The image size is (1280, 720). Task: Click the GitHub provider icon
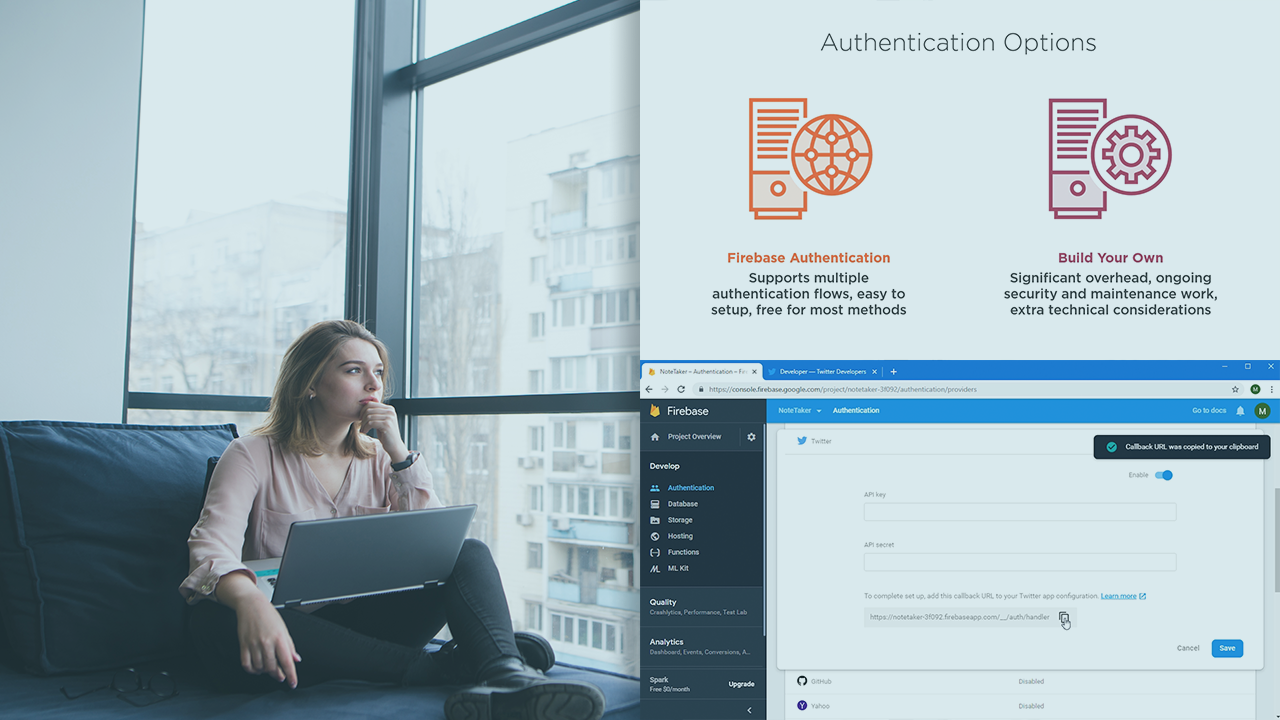[802, 681]
